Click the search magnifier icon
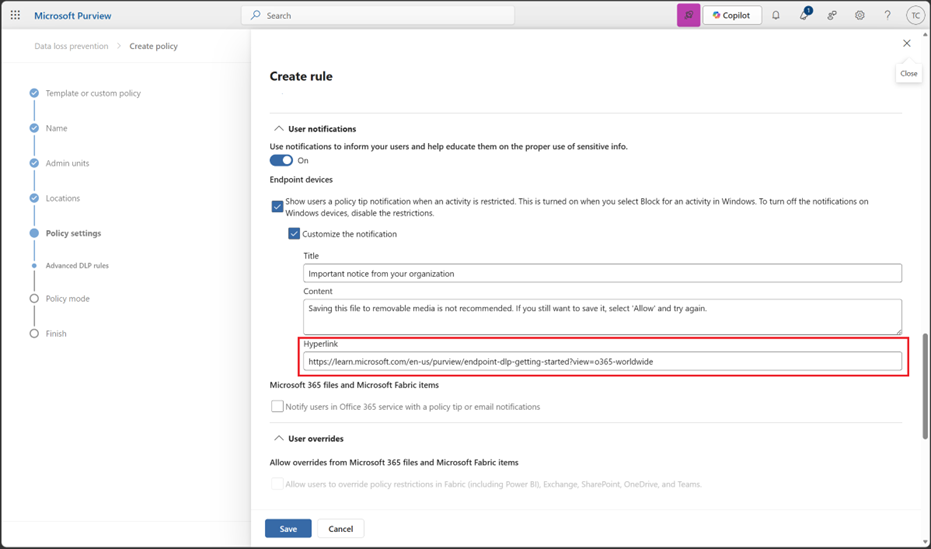This screenshot has width=931, height=549. point(255,15)
